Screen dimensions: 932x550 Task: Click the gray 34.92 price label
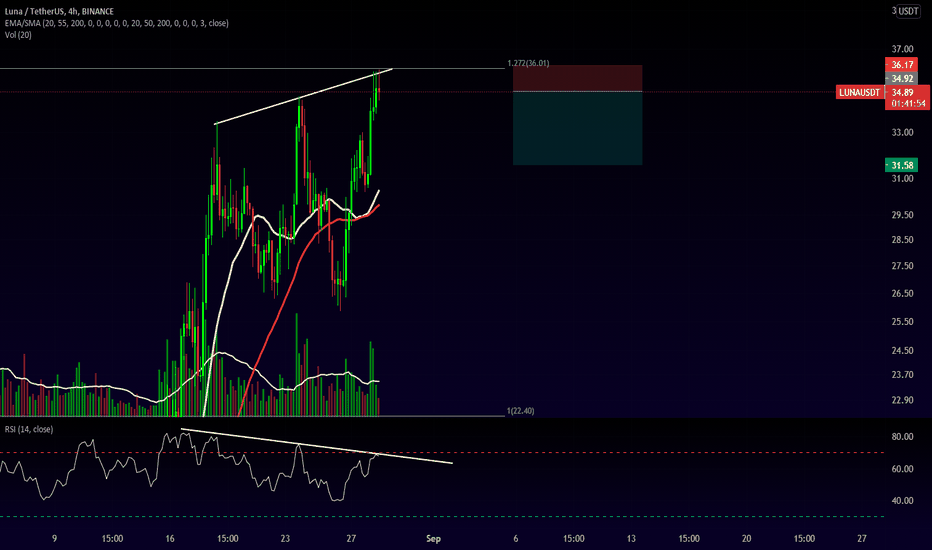click(902, 78)
